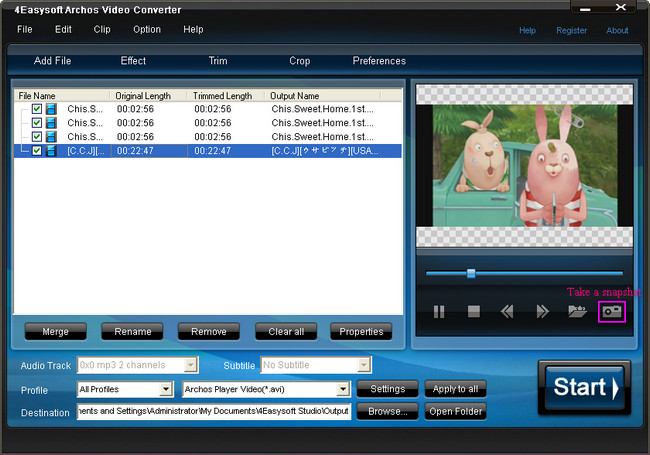Uncheck the second Chis.S file checkbox

[x=37, y=123]
